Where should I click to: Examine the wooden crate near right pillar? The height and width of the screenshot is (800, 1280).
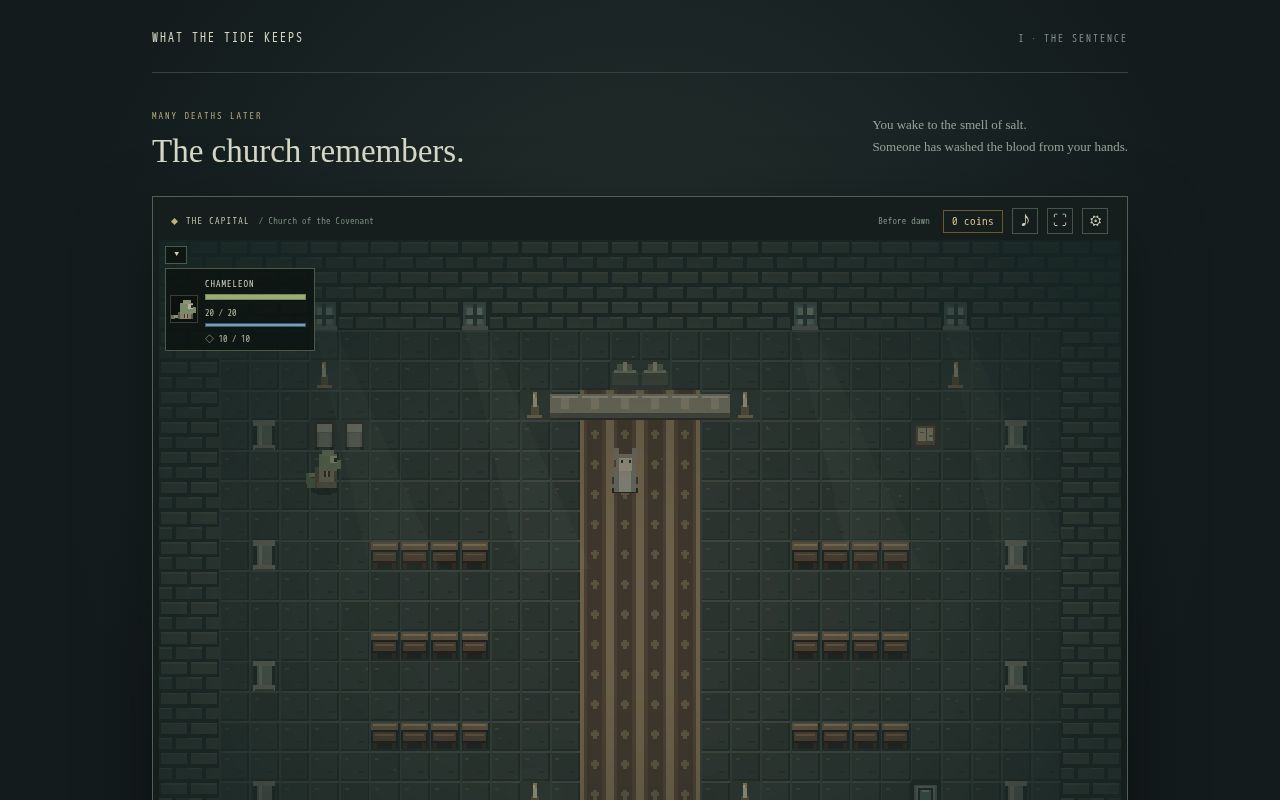coord(925,435)
